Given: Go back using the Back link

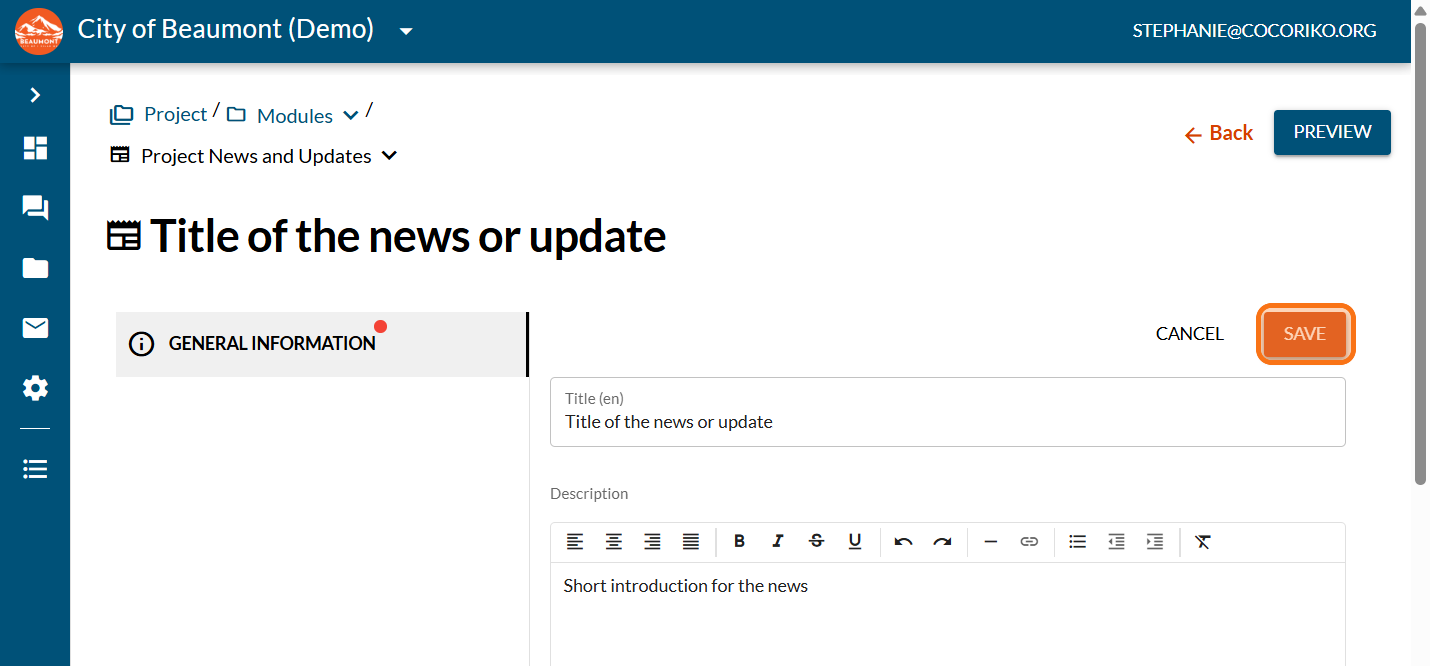Looking at the screenshot, I should tap(1218, 133).
